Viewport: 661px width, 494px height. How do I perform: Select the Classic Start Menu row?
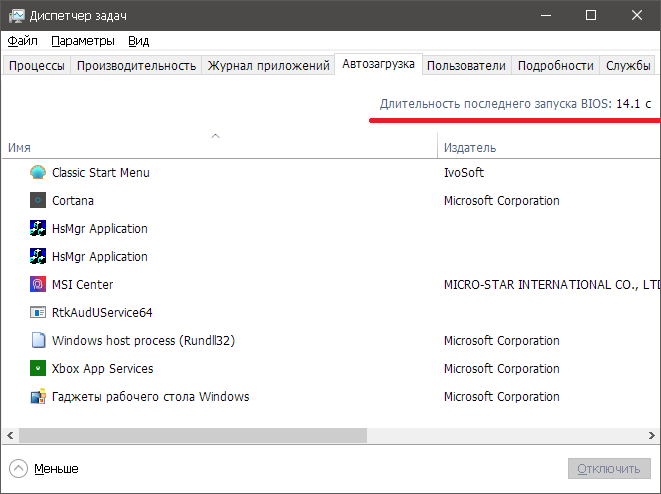[x=331, y=172]
